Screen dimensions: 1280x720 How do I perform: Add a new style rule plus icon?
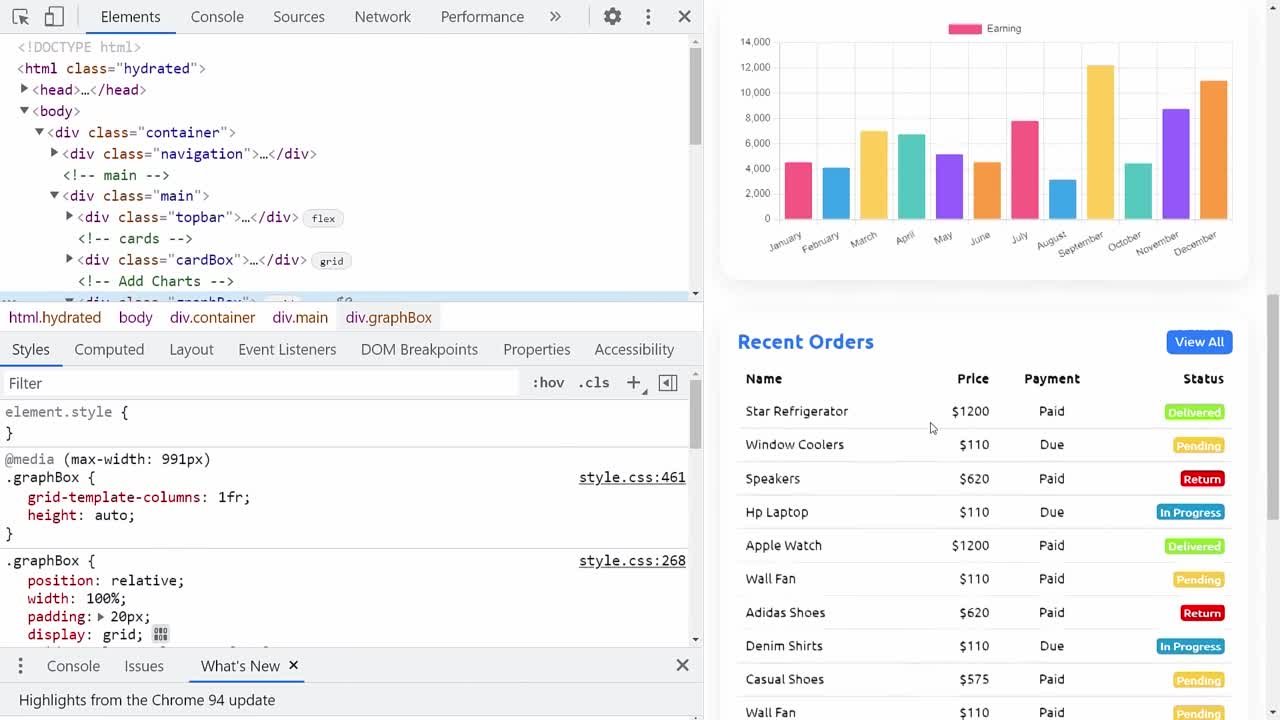(633, 383)
